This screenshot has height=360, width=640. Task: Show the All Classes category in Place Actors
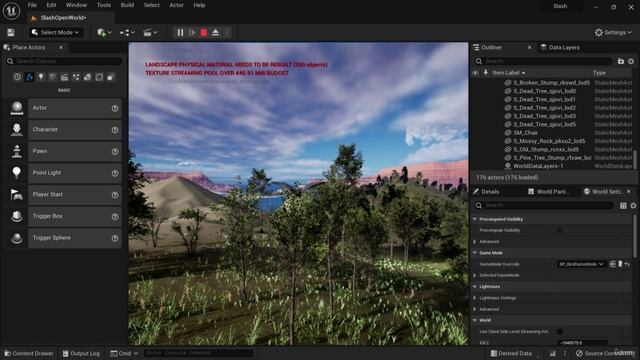[111, 77]
